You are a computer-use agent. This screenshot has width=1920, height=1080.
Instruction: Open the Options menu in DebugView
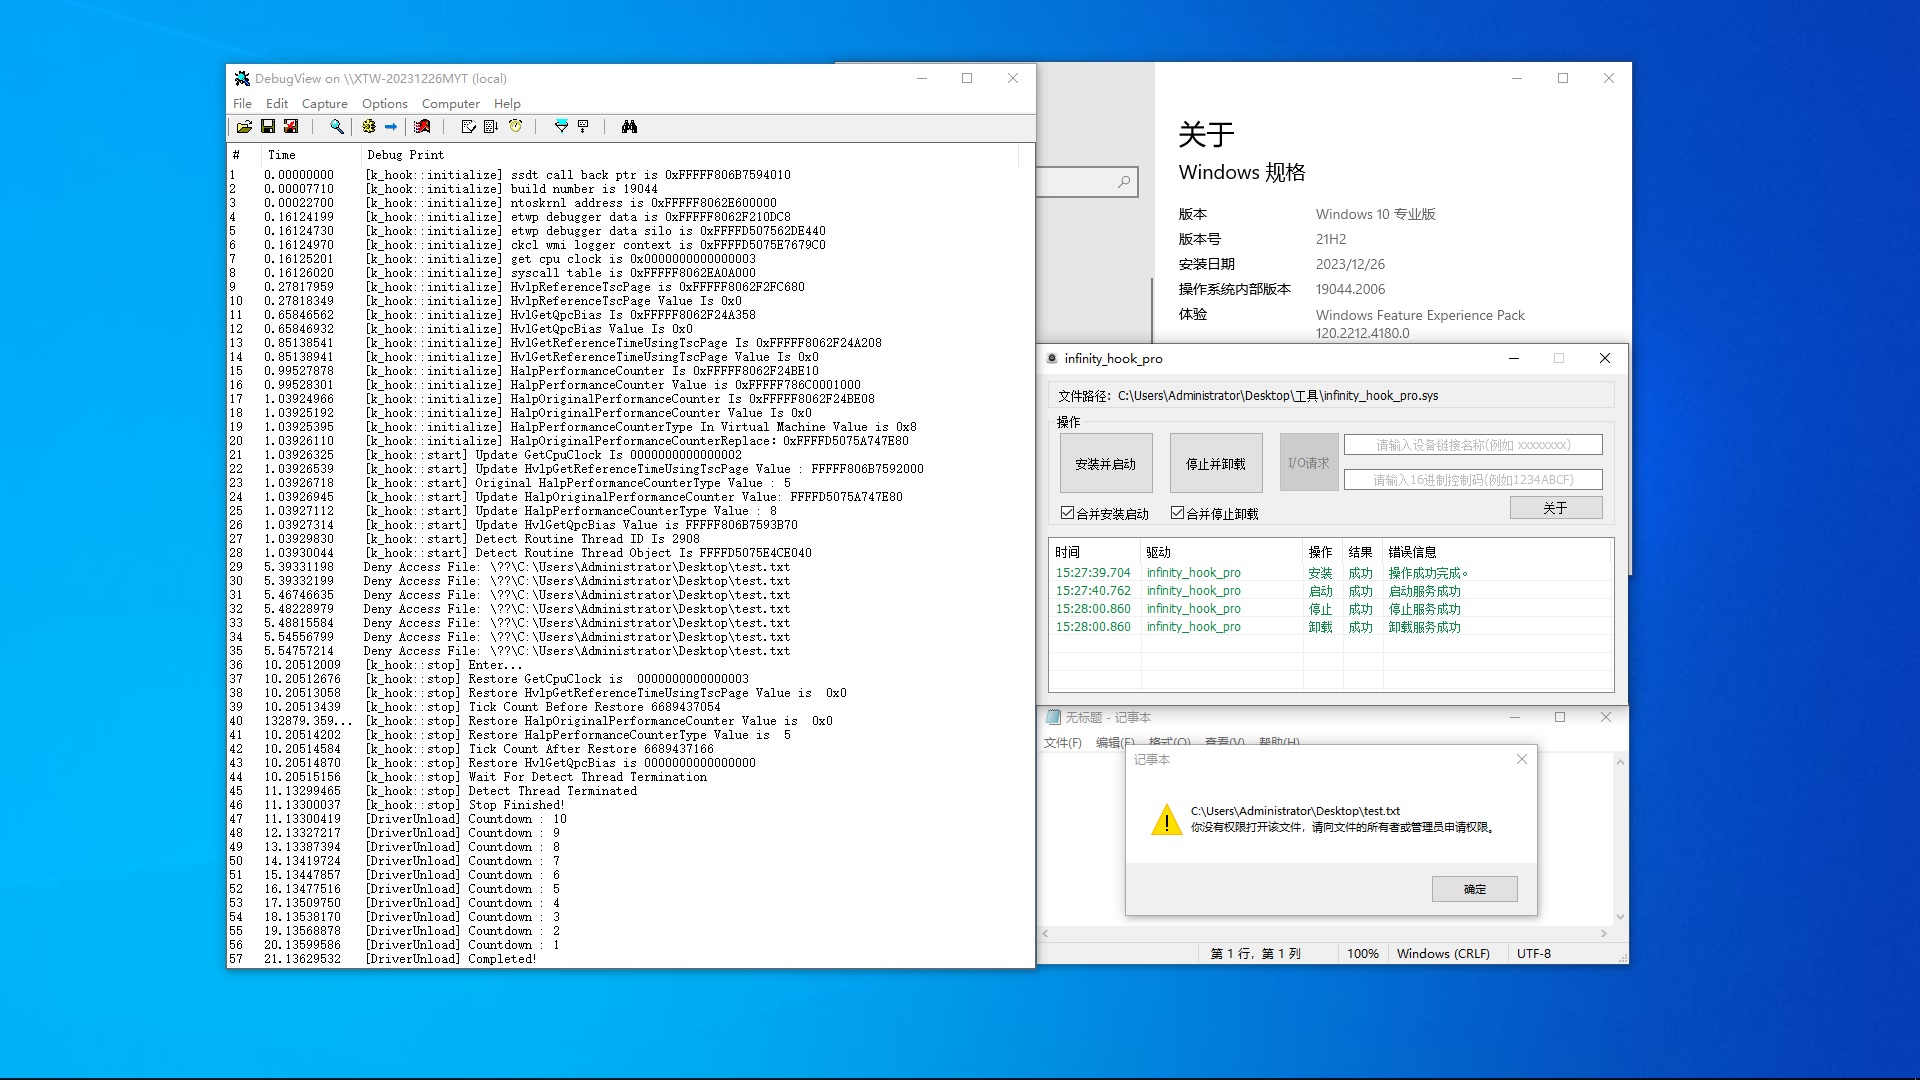point(385,104)
